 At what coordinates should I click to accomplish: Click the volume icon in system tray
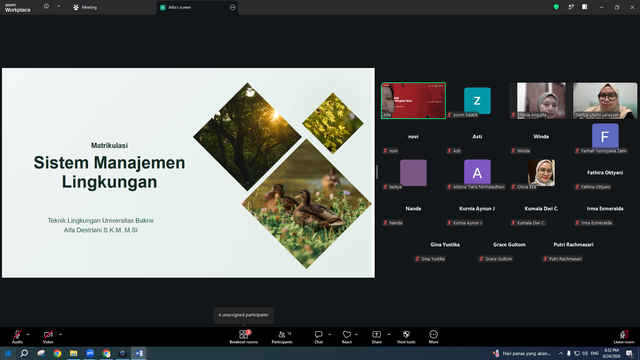click(x=585, y=353)
